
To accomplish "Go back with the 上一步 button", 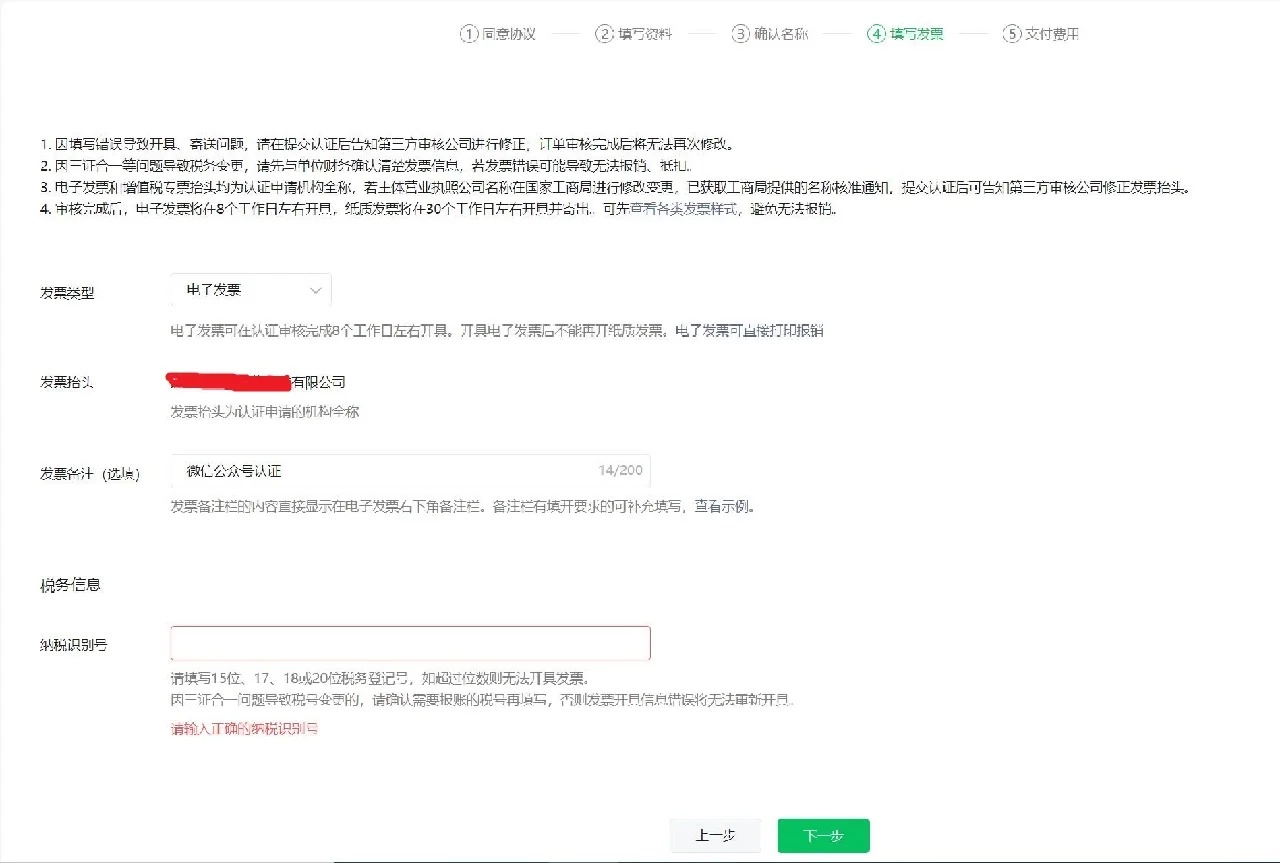I will pyautogui.click(x=715, y=836).
